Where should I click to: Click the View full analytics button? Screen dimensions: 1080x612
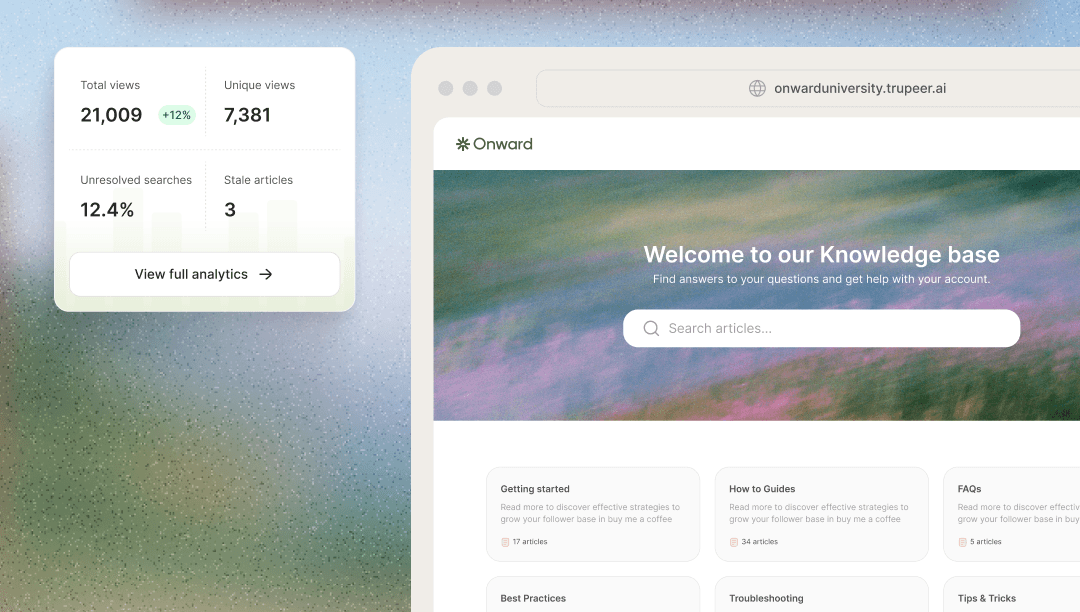(x=205, y=274)
